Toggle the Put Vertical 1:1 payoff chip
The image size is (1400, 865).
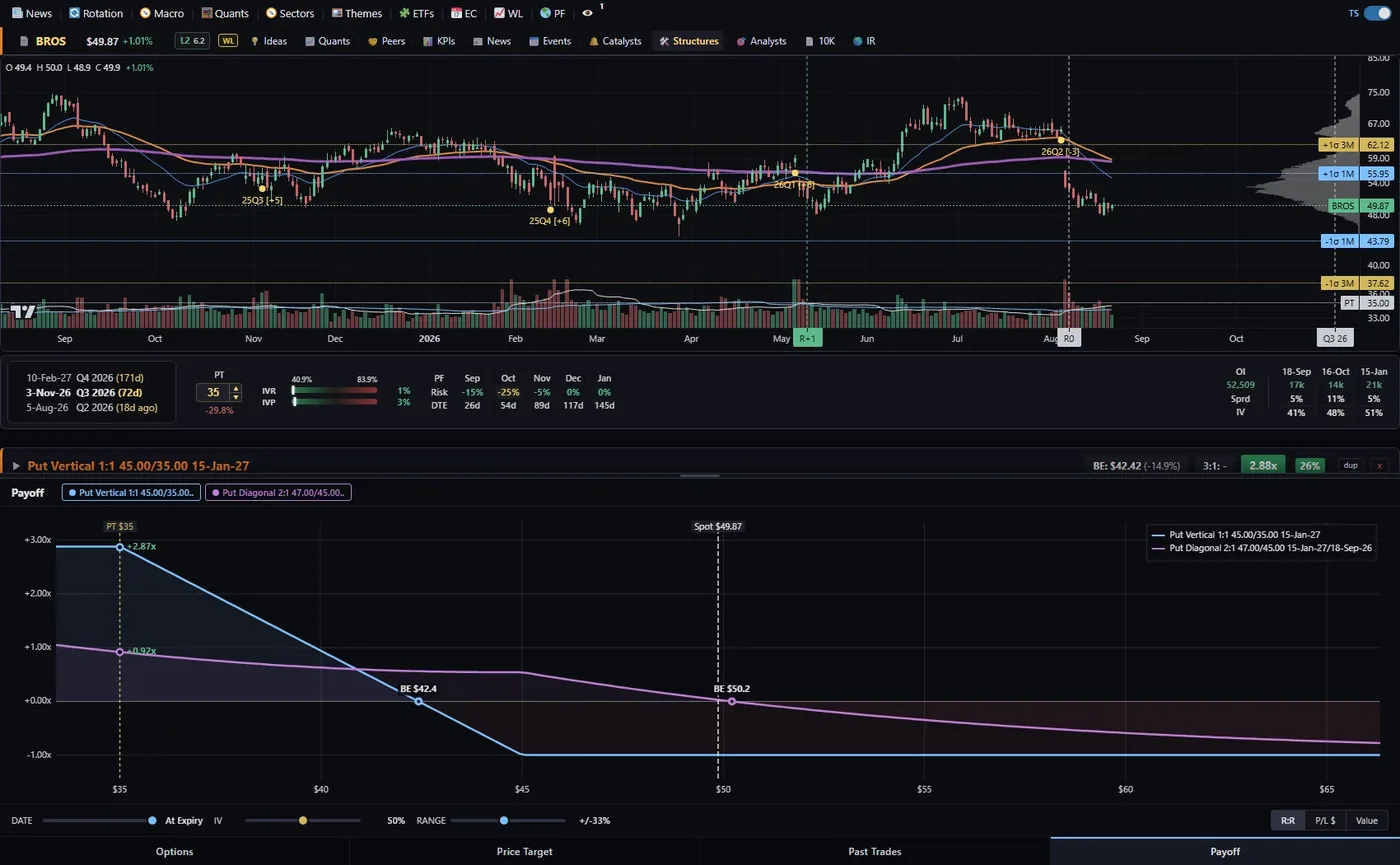tap(130, 492)
